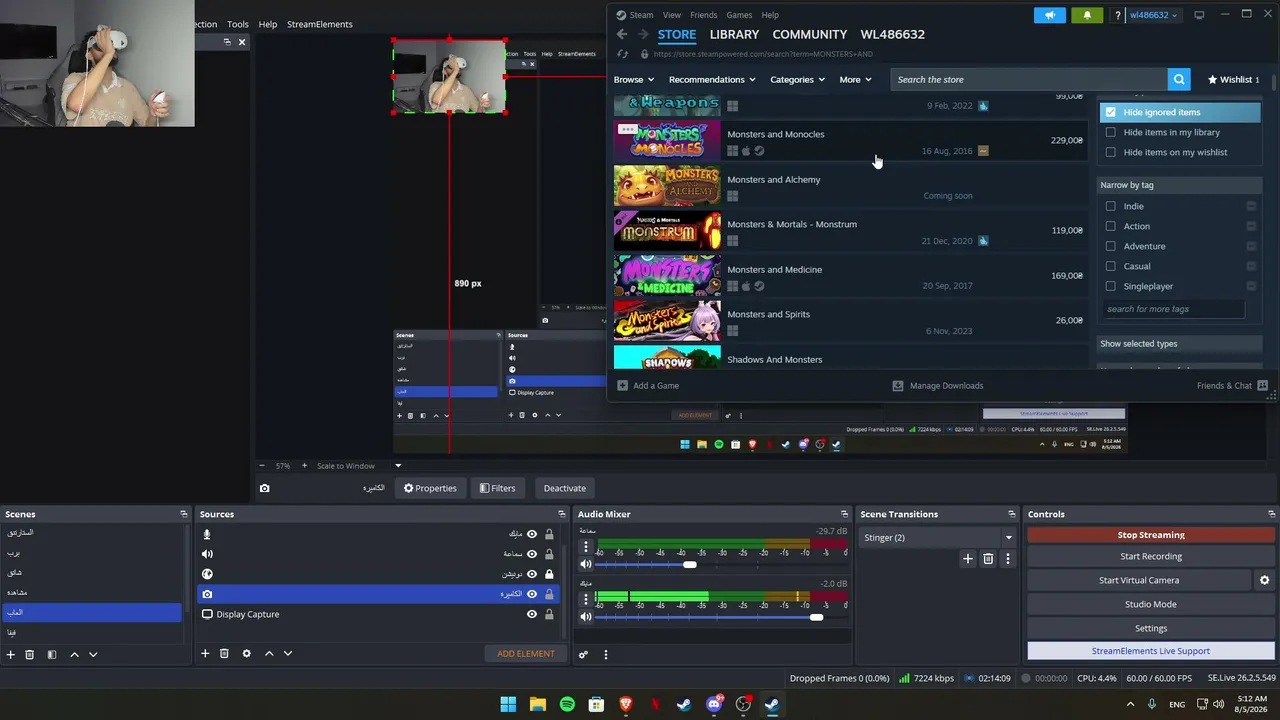Expand the Recommendations dropdown

[x=712, y=79]
